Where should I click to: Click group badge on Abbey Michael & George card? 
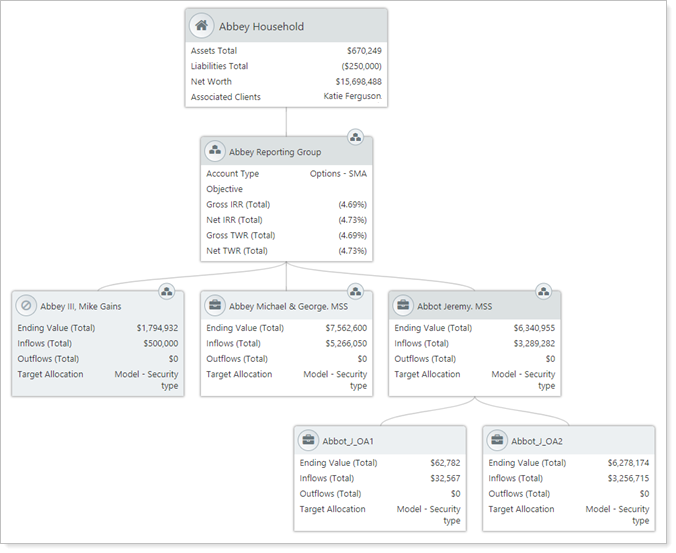pyautogui.click(x=355, y=291)
